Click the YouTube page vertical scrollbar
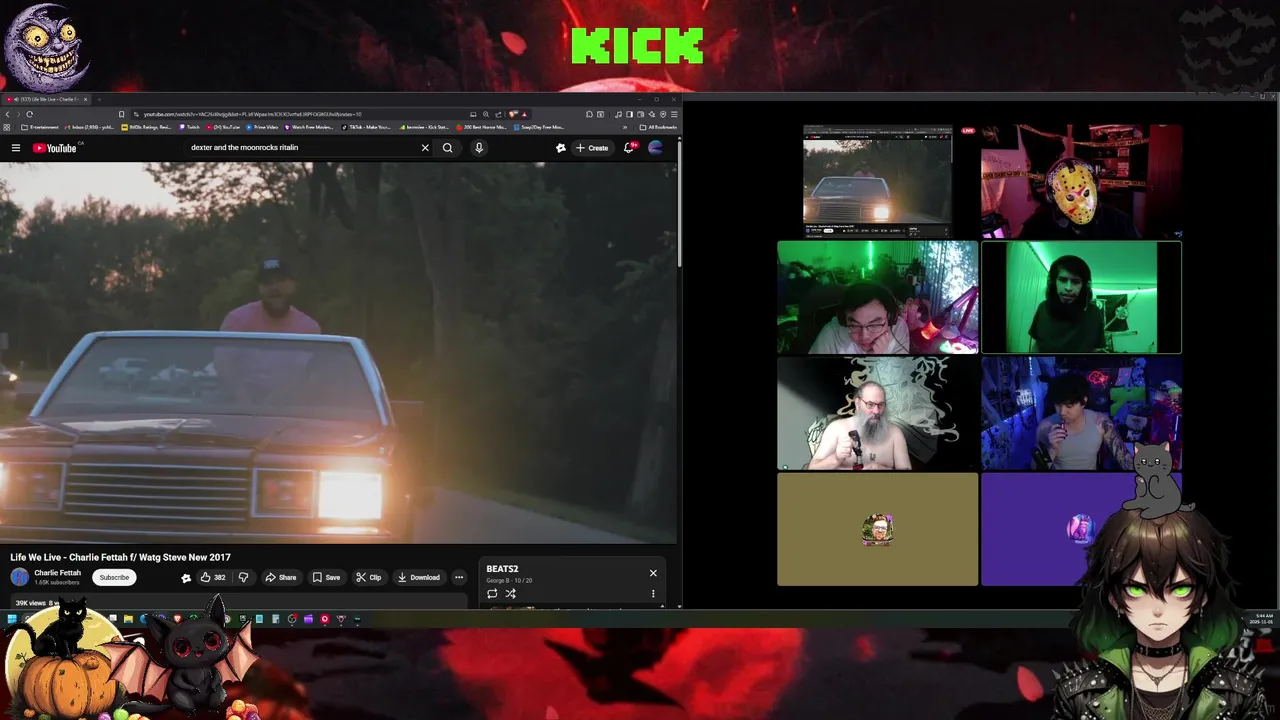 (679, 203)
